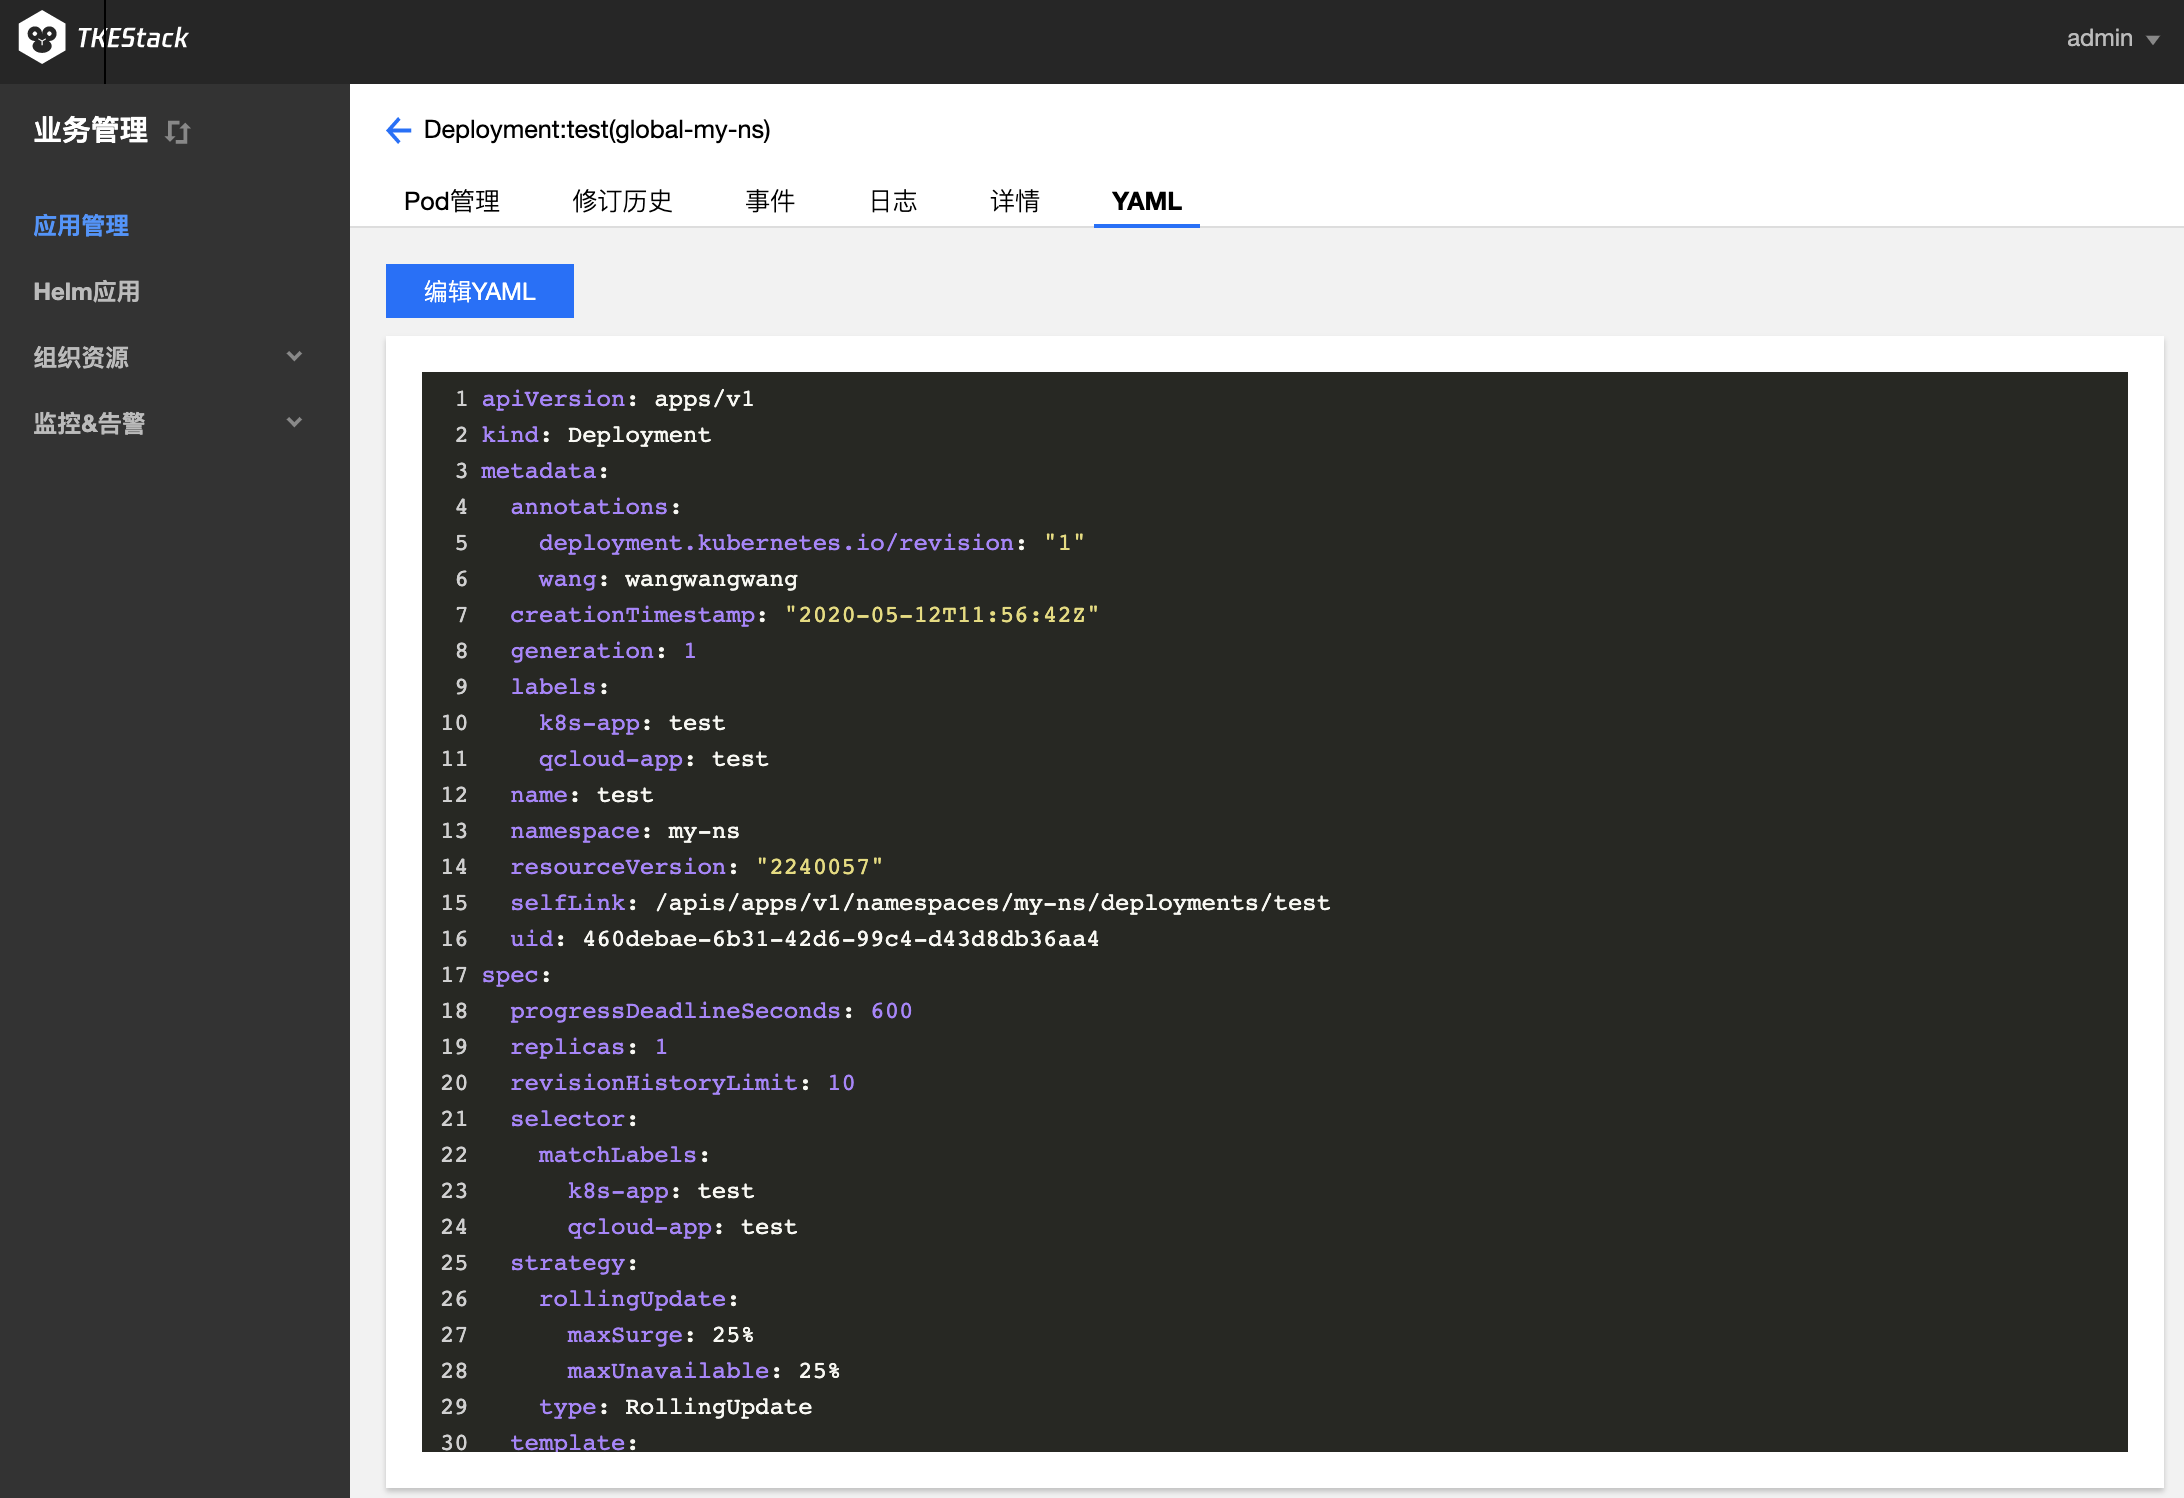Screen dimensions: 2184x1498
Task: Click the kind: Deployment line
Action: click(x=596, y=435)
